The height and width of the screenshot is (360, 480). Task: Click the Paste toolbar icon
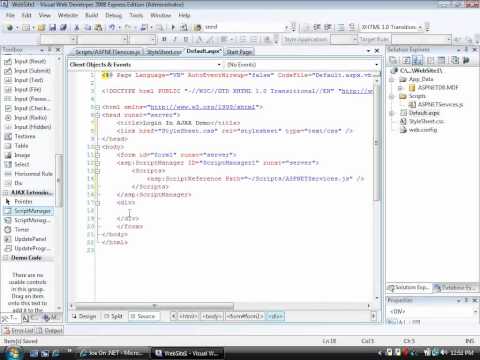point(98,28)
